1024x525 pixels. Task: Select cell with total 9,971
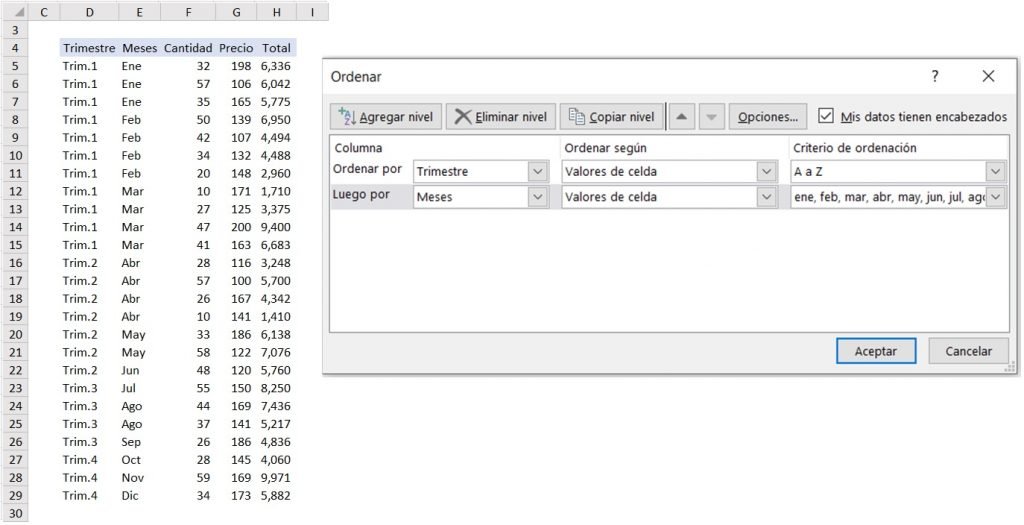(276, 478)
